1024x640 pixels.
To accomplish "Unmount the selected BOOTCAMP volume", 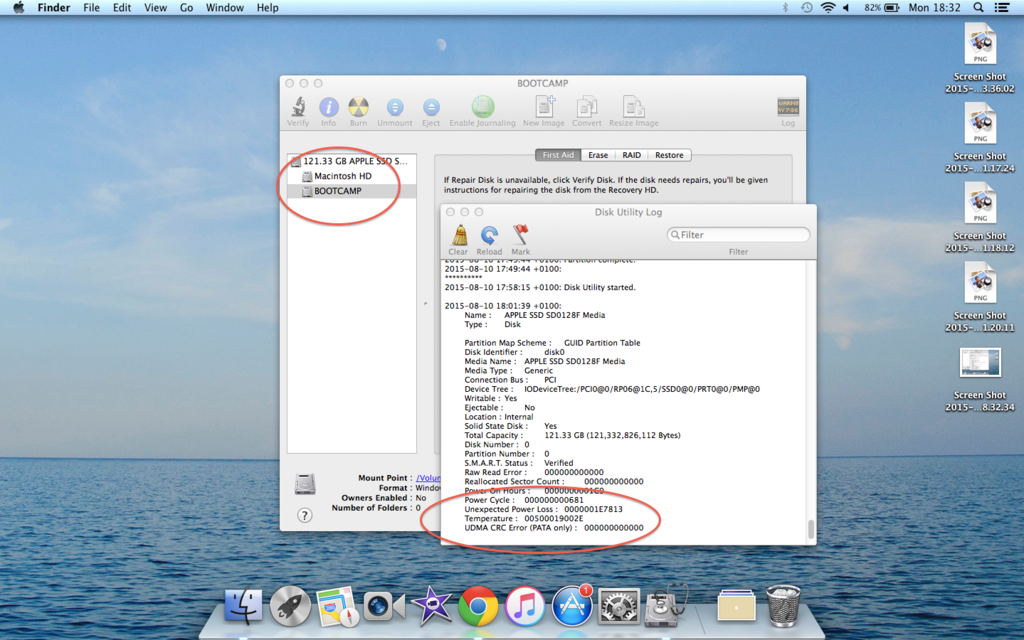I will (395, 110).
